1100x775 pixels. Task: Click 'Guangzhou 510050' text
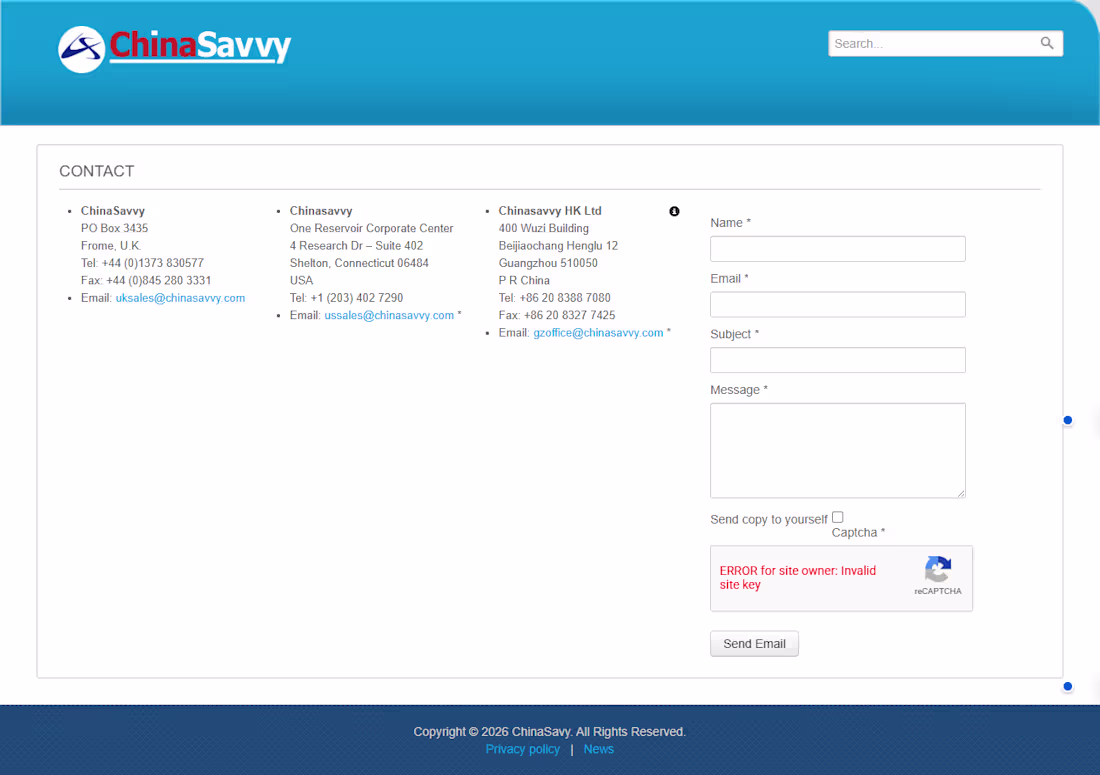549,263
